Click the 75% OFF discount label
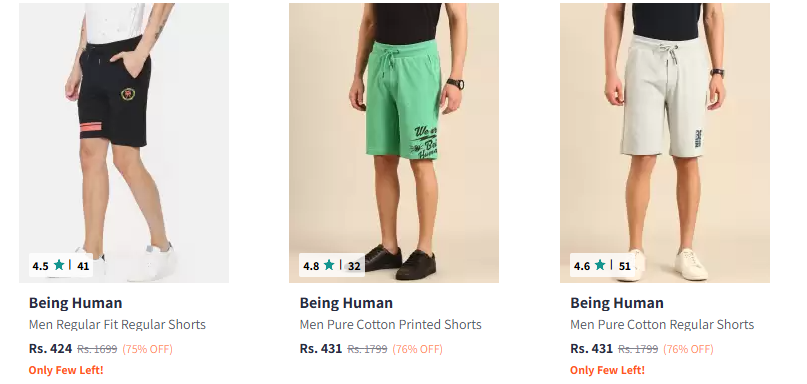This screenshot has height=384, width=807. [x=148, y=349]
